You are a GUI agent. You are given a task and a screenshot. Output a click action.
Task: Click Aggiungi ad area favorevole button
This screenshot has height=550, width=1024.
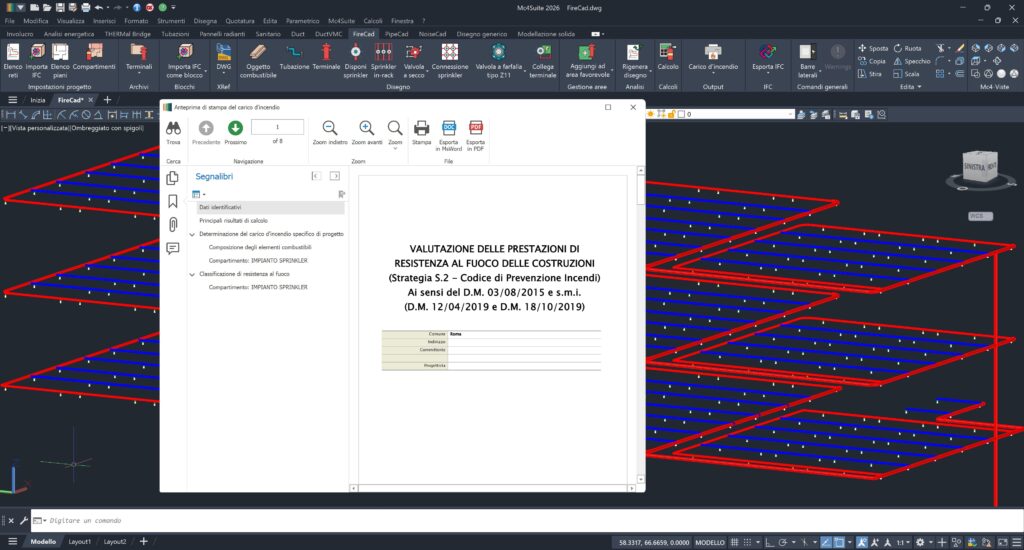(587, 61)
